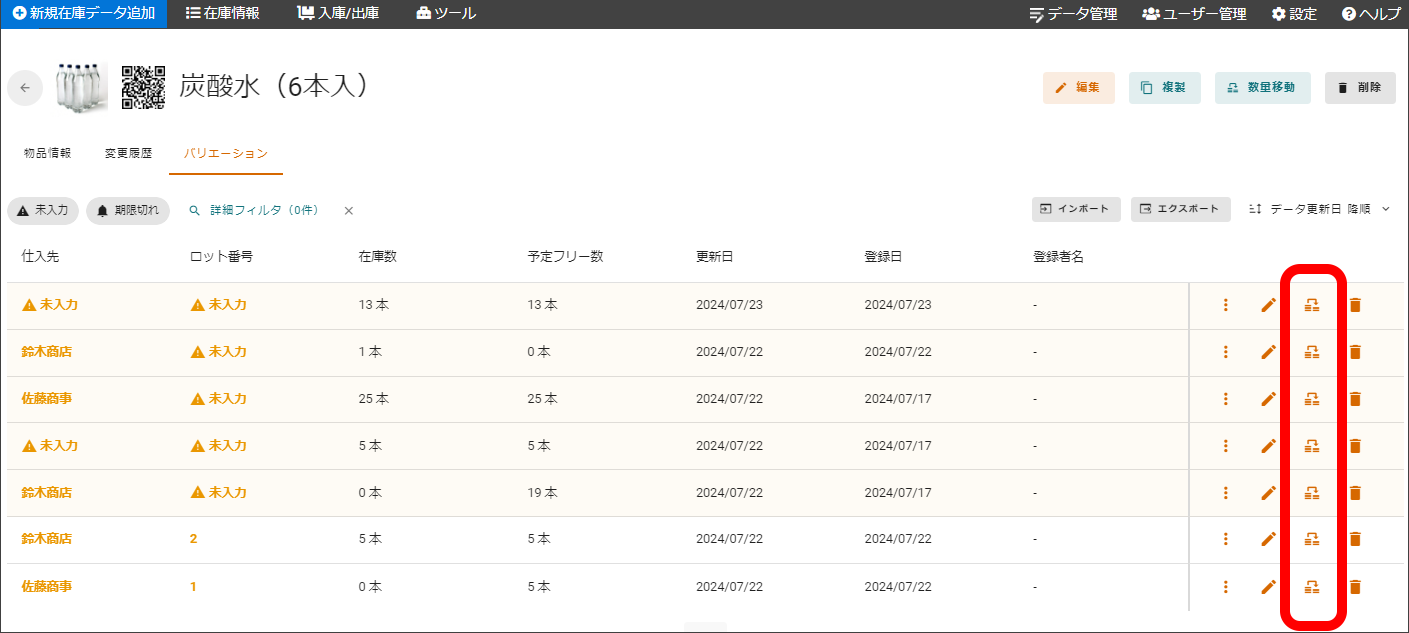Edit the 1本 鈴木商店 row
This screenshot has width=1409, height=633.
pyautogui.click(x=1268, y=352)
